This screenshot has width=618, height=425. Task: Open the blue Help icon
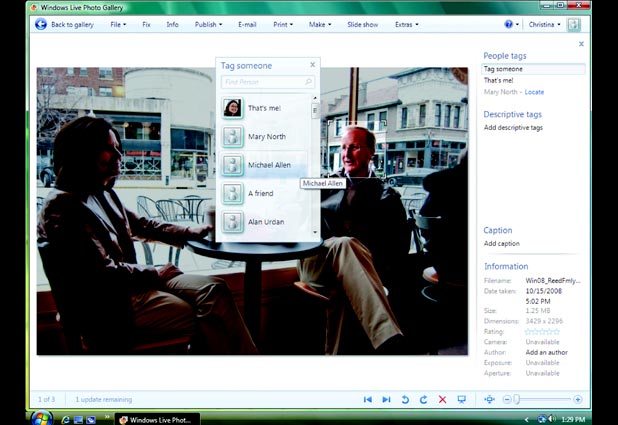pos(510,24)
